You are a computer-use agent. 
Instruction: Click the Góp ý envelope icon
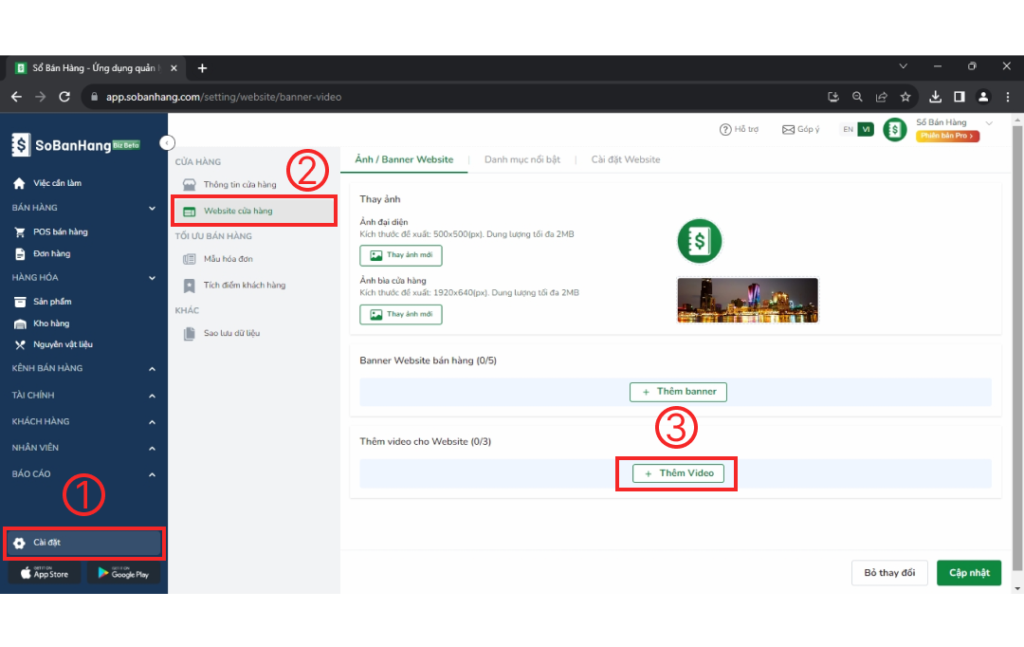tap(788, 129)
